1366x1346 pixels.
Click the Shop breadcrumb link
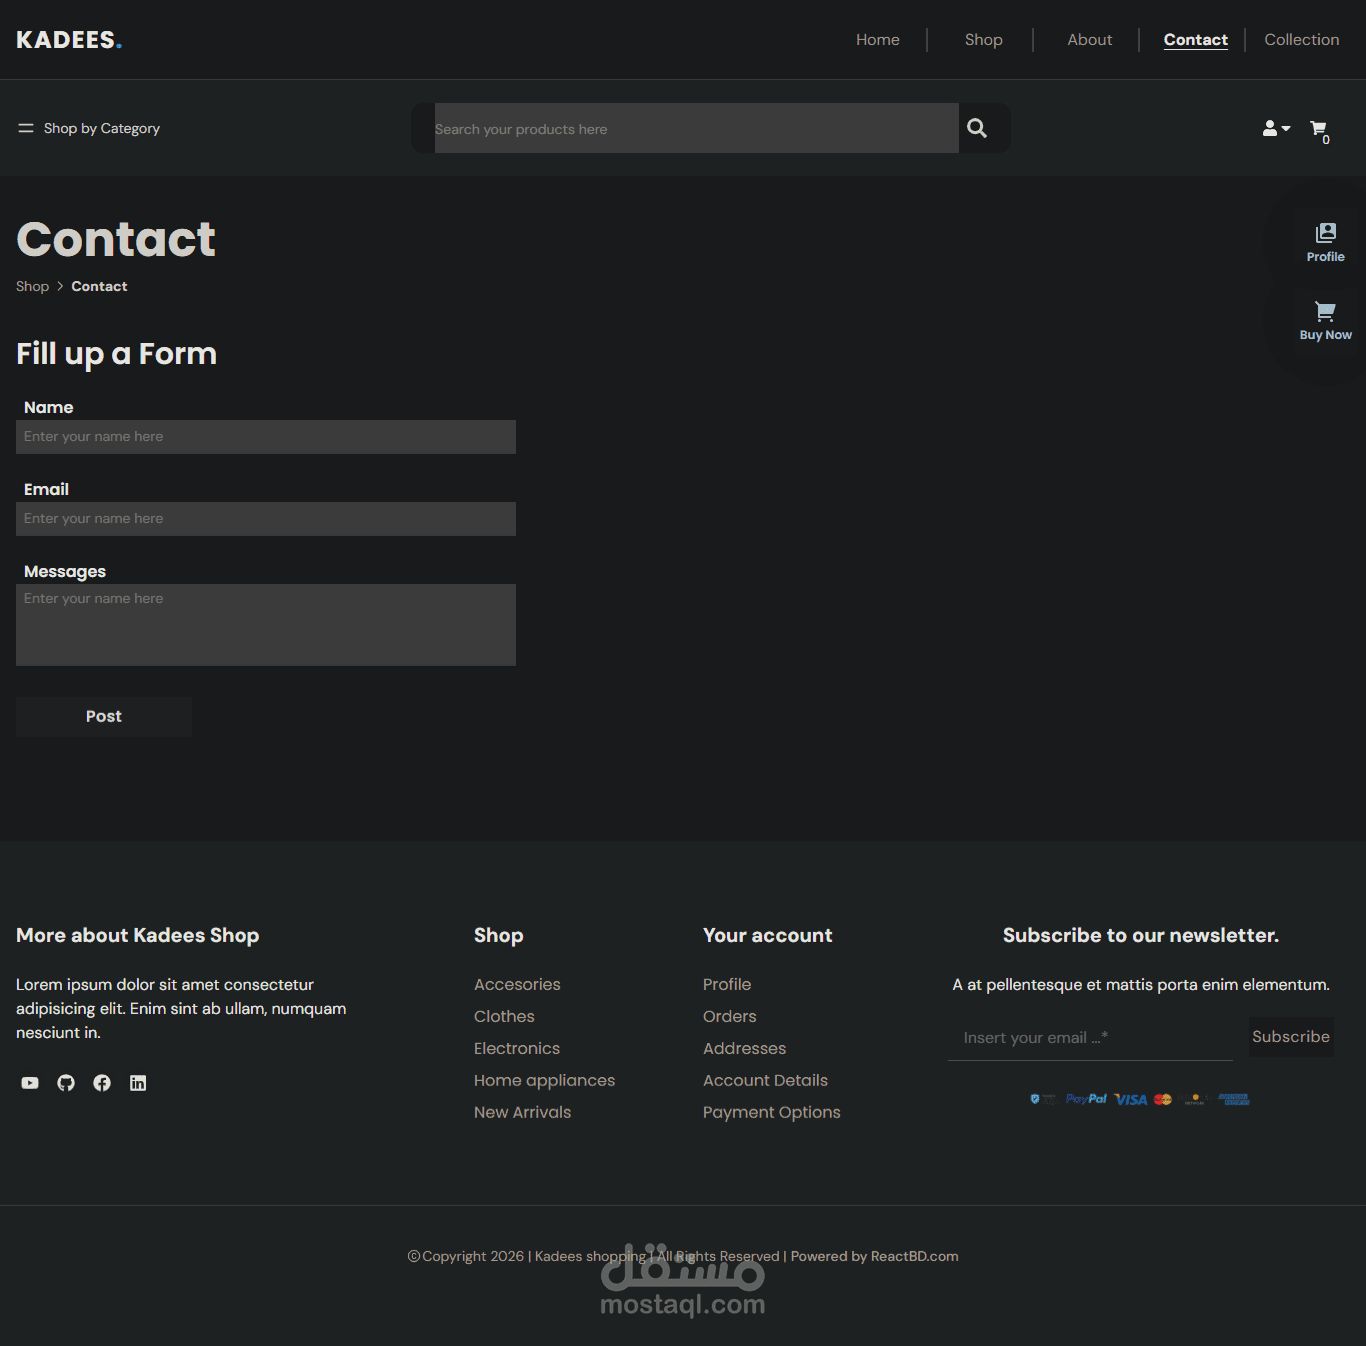tap(32, 287)
